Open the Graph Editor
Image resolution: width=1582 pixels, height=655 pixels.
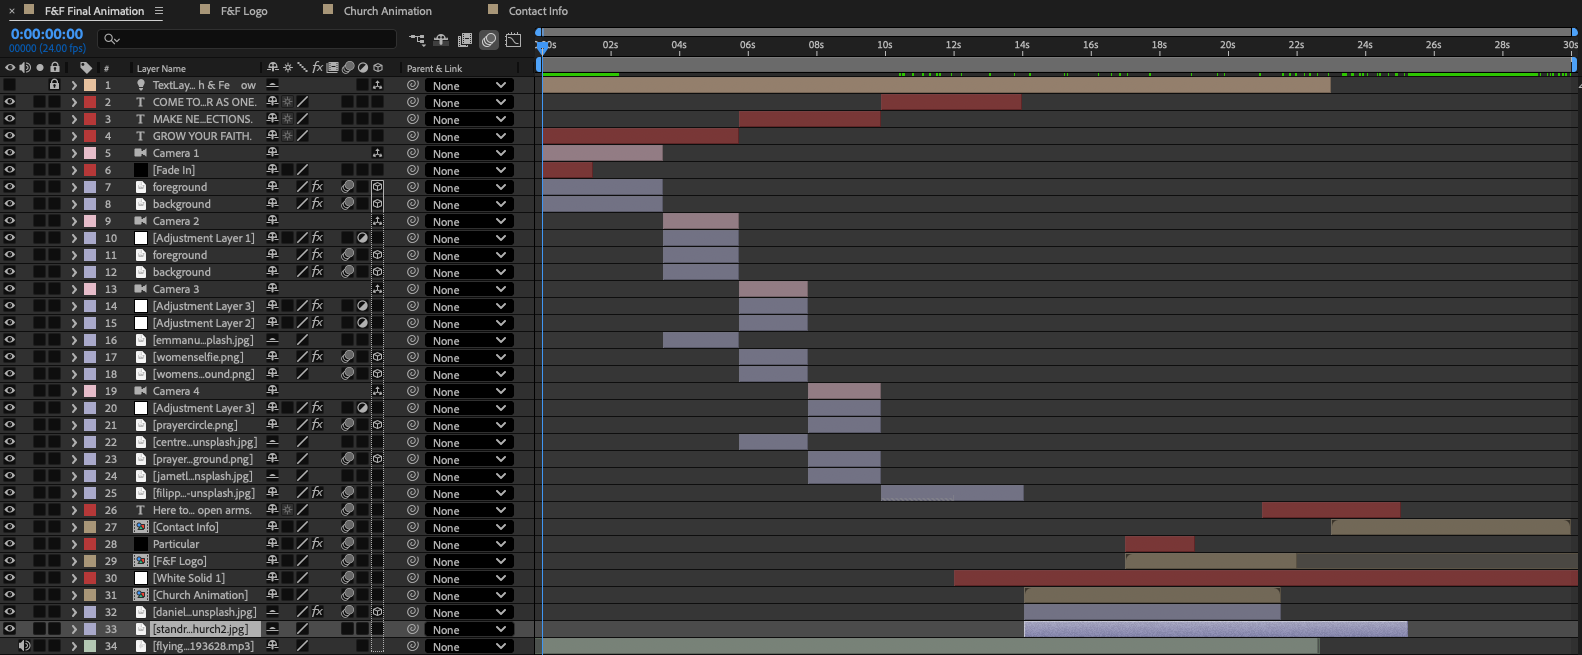point(513,40)
